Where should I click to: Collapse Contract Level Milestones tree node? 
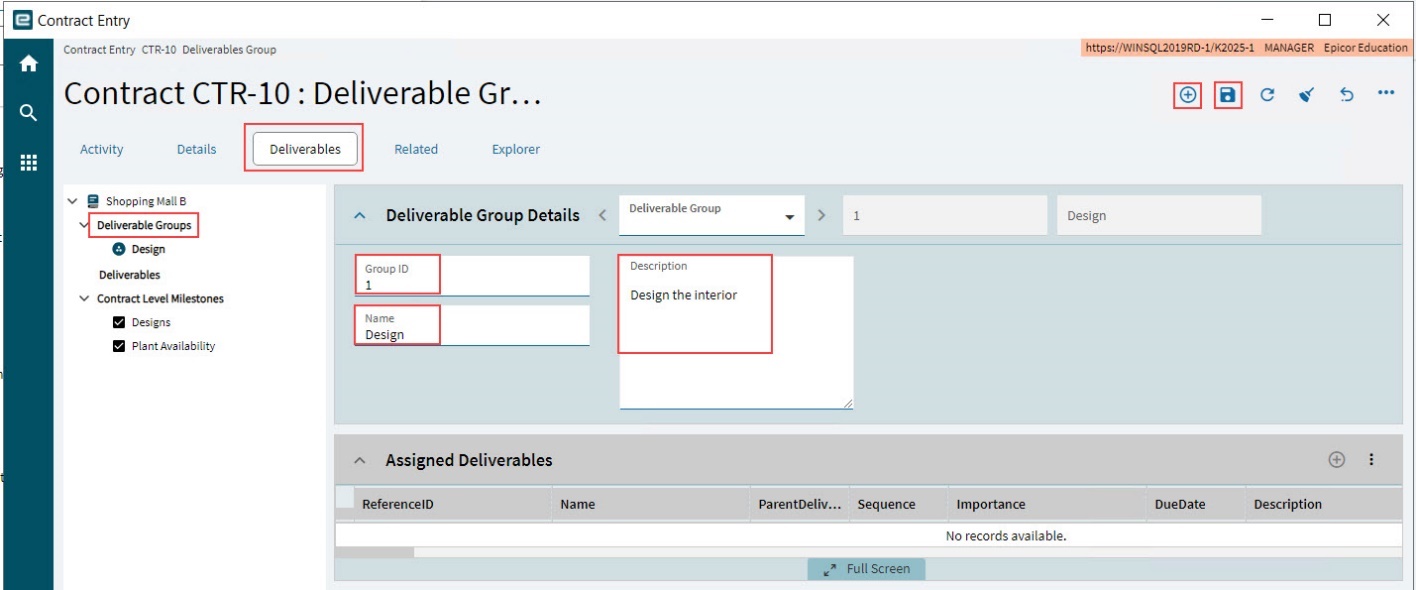click(84, 298)
